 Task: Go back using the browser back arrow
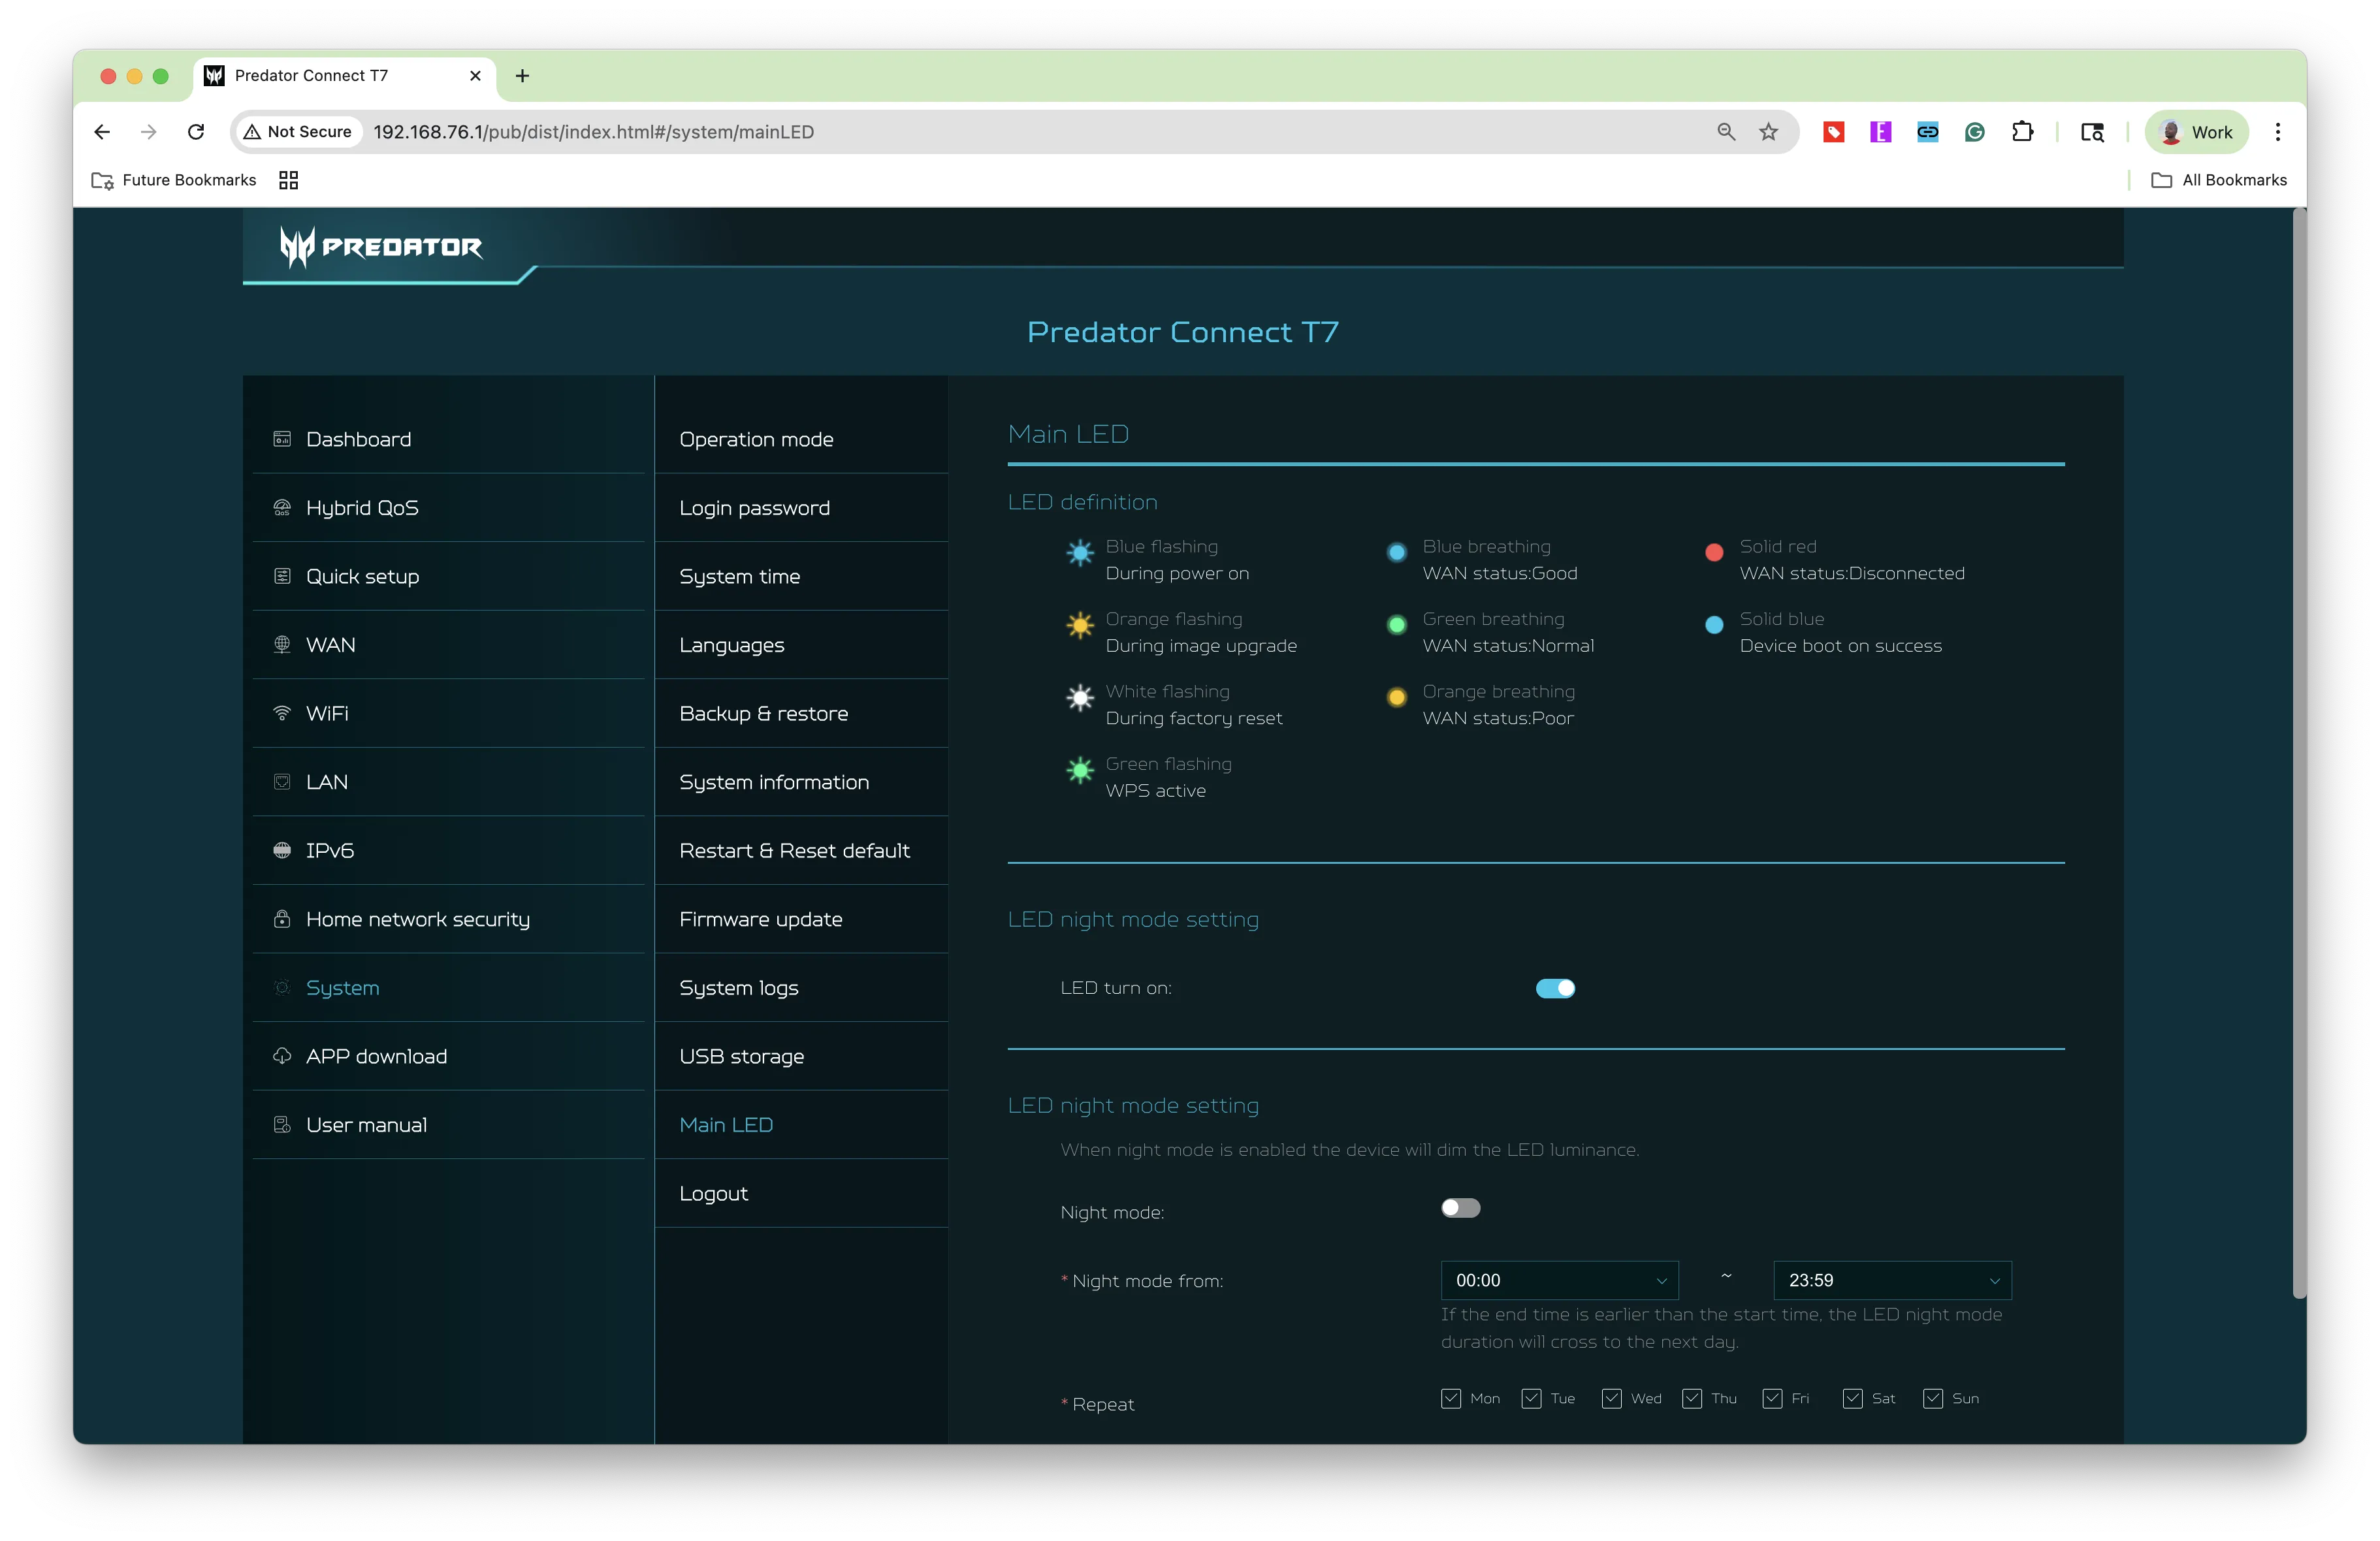pos(102,132)
